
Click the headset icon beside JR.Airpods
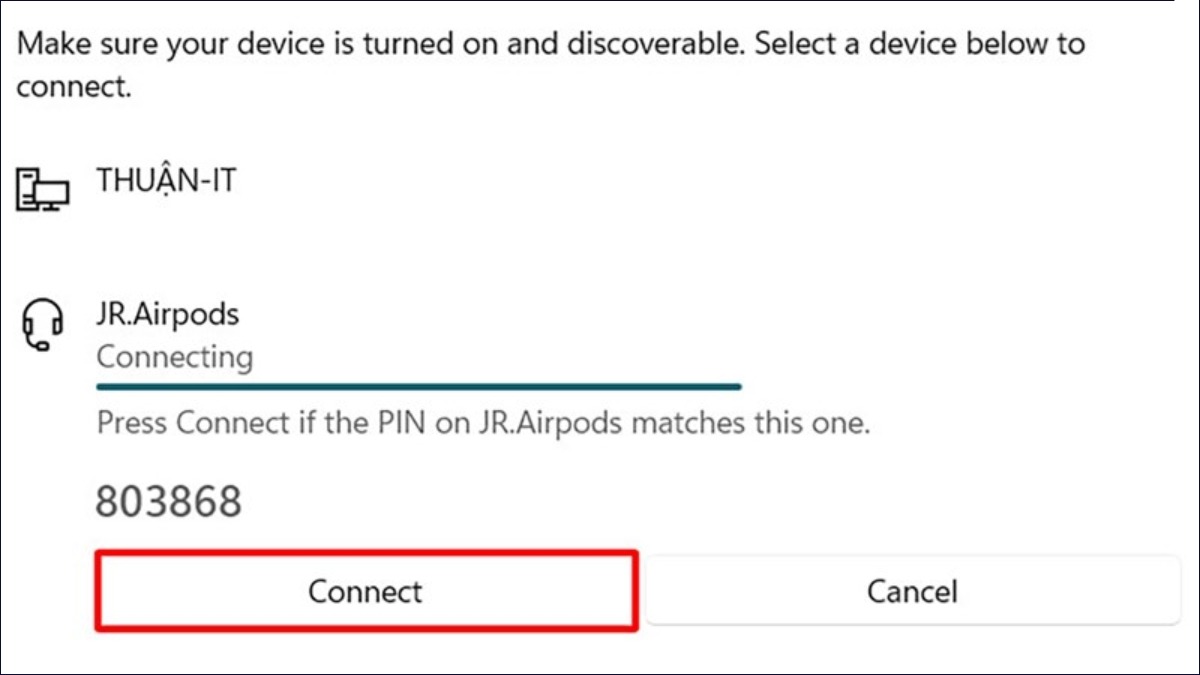tap(43, 325)
